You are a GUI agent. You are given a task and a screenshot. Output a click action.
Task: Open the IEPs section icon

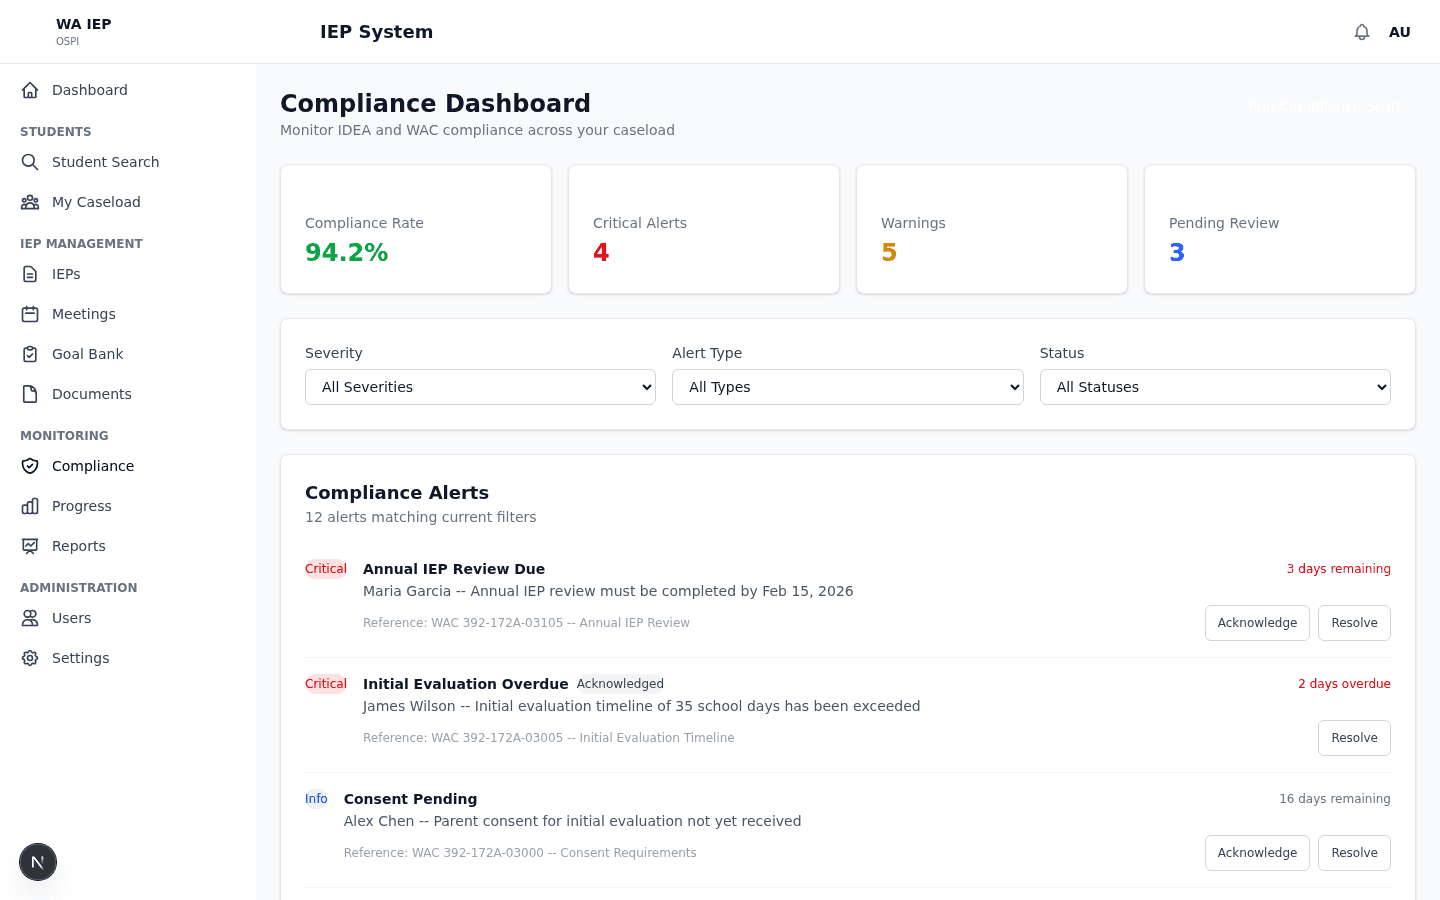30,274
